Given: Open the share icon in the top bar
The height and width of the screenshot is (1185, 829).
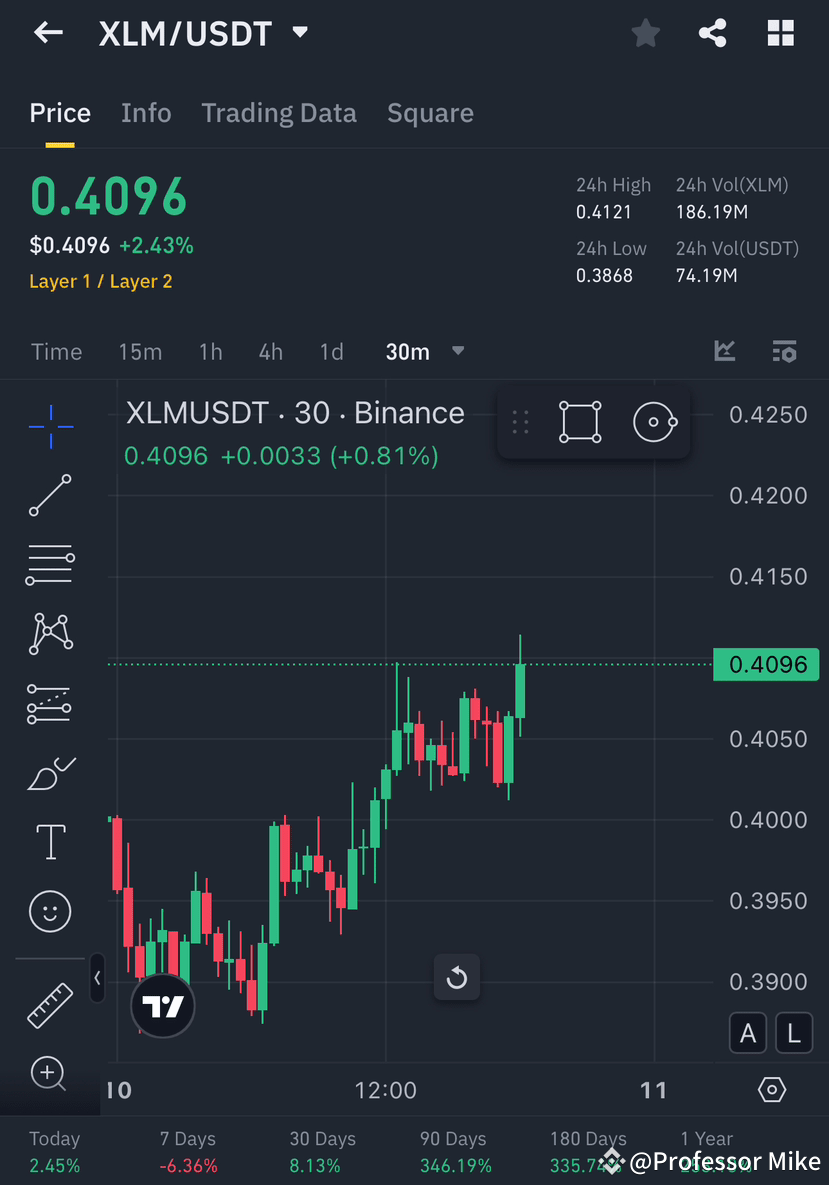Looking at the screenshot, I should click(x=712, y=32).
